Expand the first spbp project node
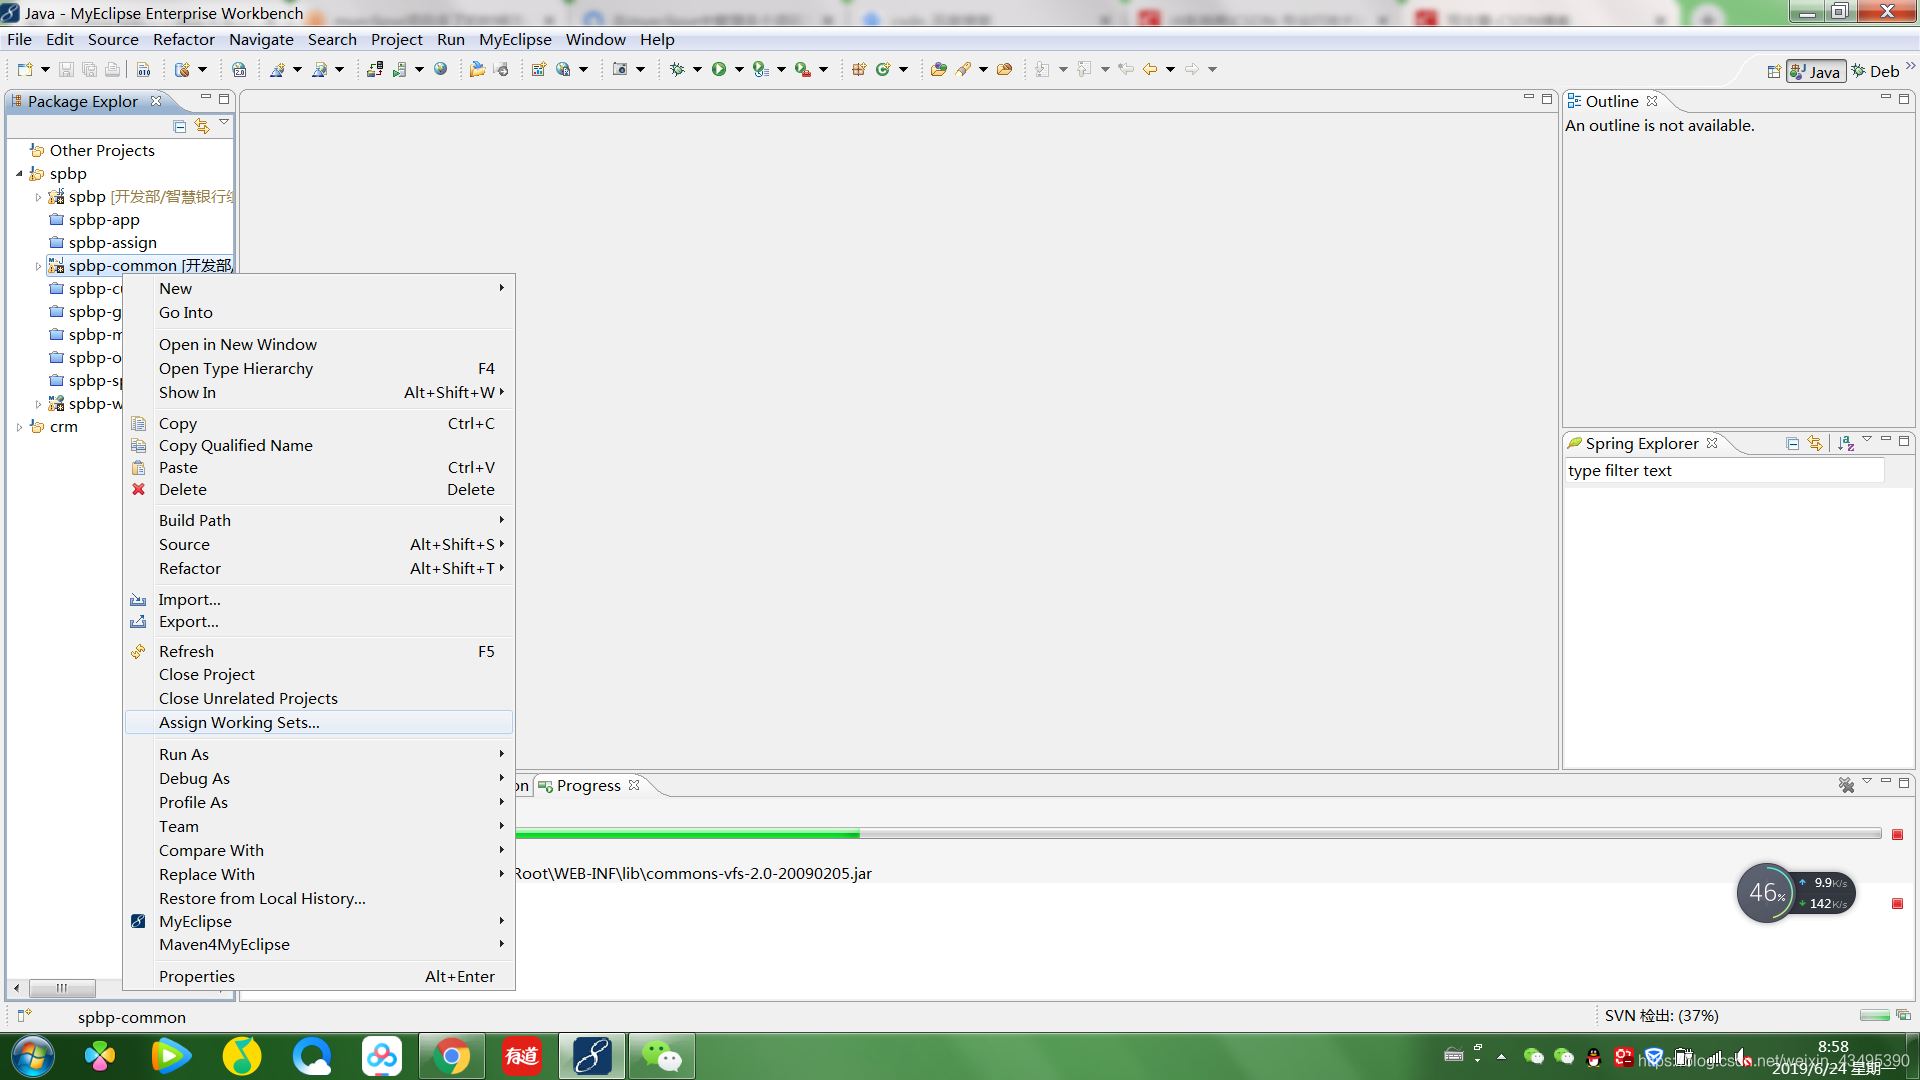The height and width of the screenshot is (1080, 1920). pyautogui.click(x=38, y=197)
